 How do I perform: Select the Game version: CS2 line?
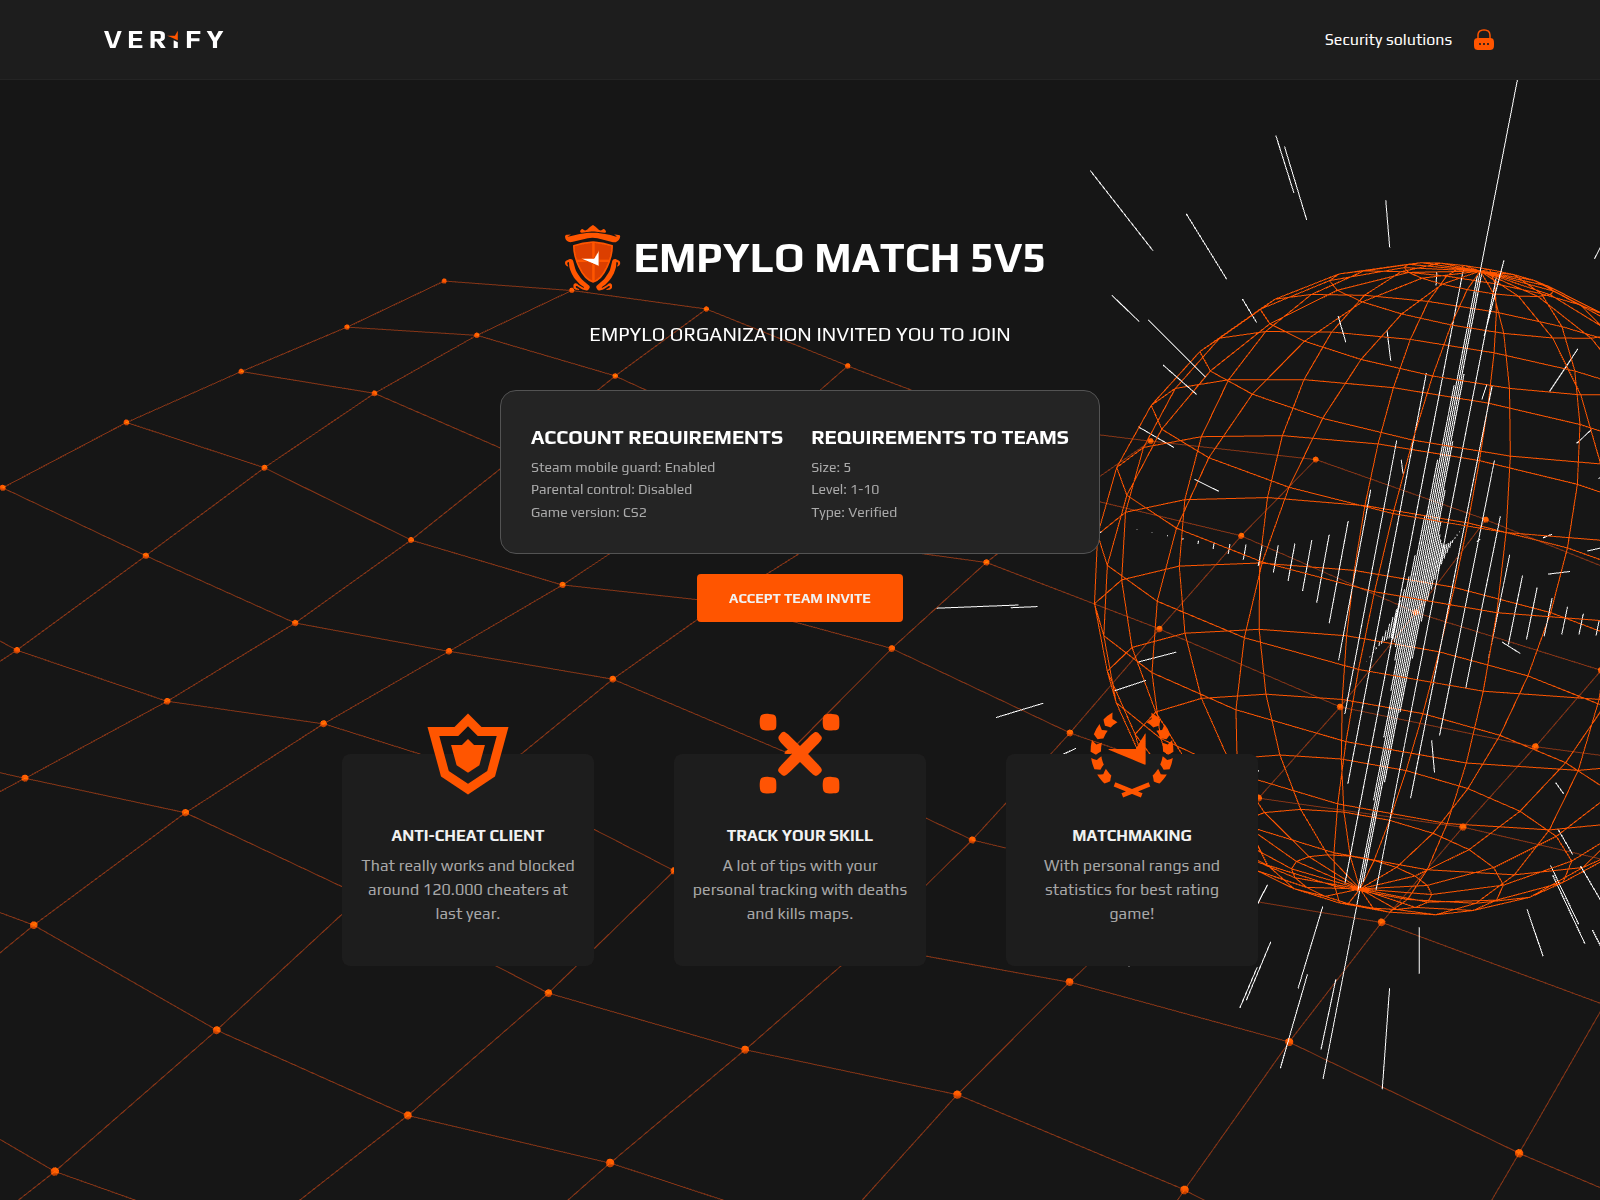point(589,512)
